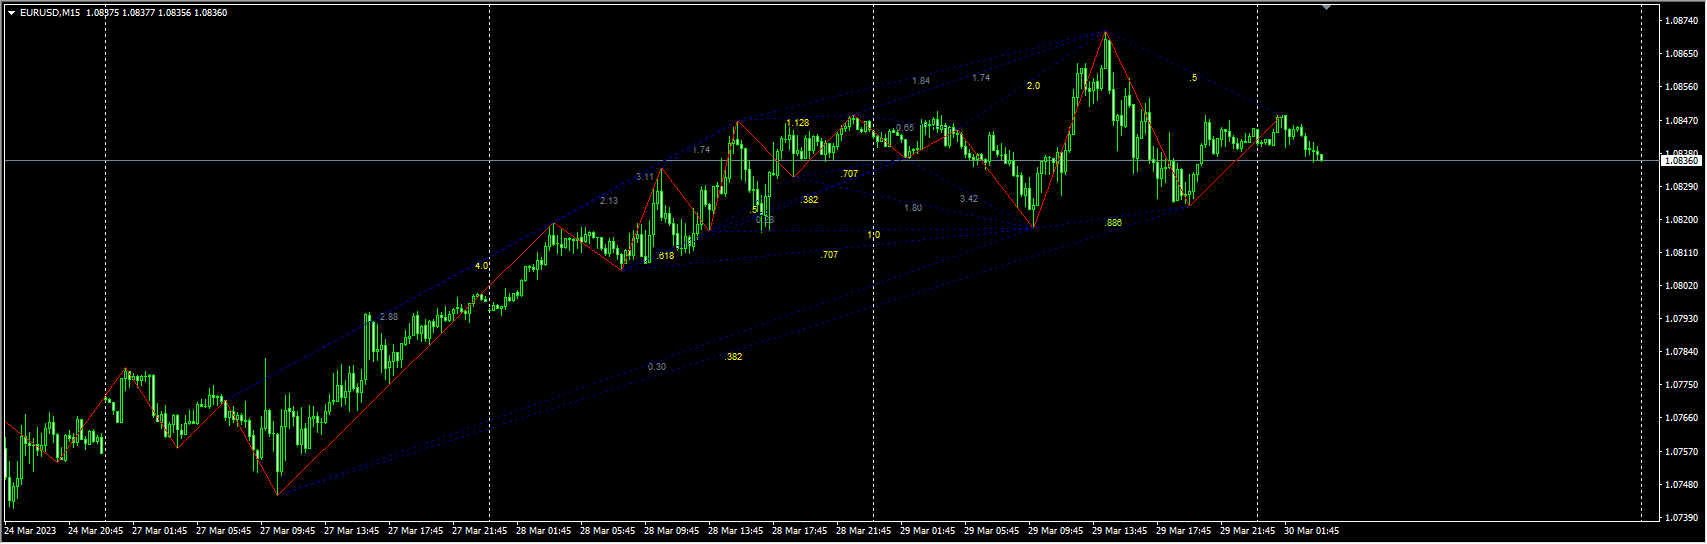This screenshot has height=544, width=1707.
Task: Click the 2.88 ratio label
Action: point(389,317)
